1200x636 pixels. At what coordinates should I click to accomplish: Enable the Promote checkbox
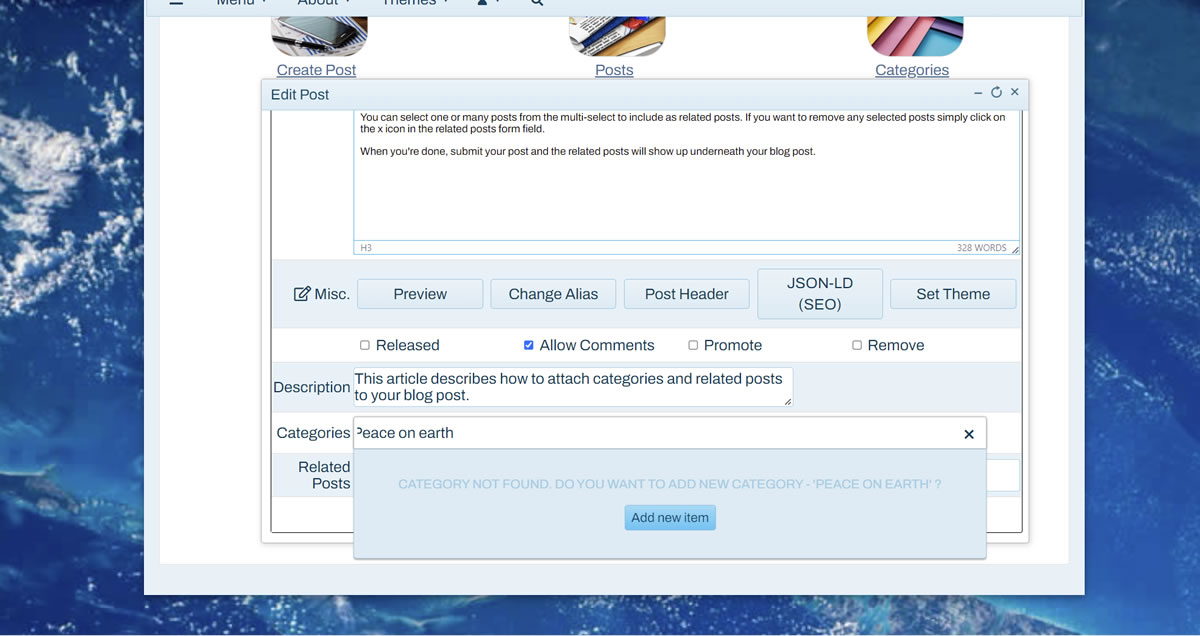click(693, 345)
